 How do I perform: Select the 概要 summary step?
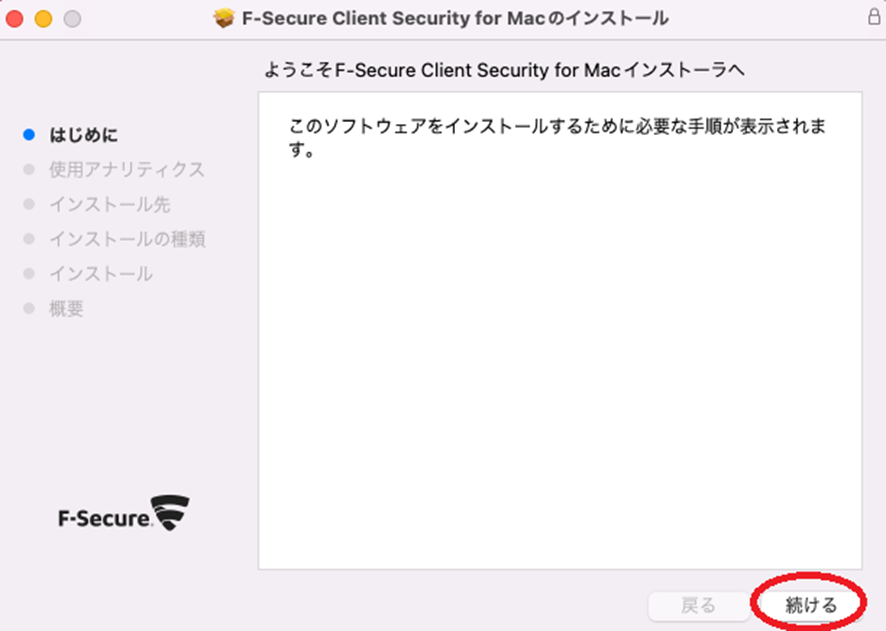[x=67, y=308]
